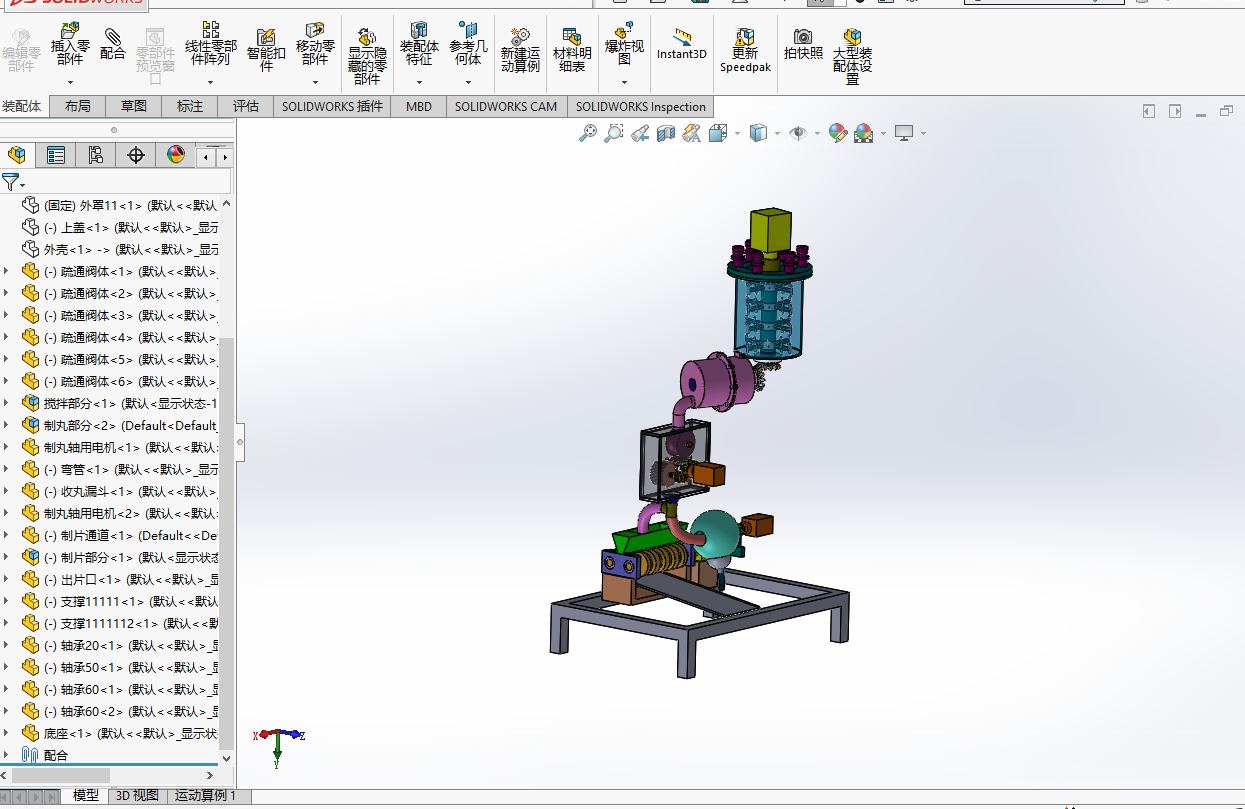Select the FeatureManager design tree tab icon
Viewport: 1245px width, 809px height.
coord(16,155)
